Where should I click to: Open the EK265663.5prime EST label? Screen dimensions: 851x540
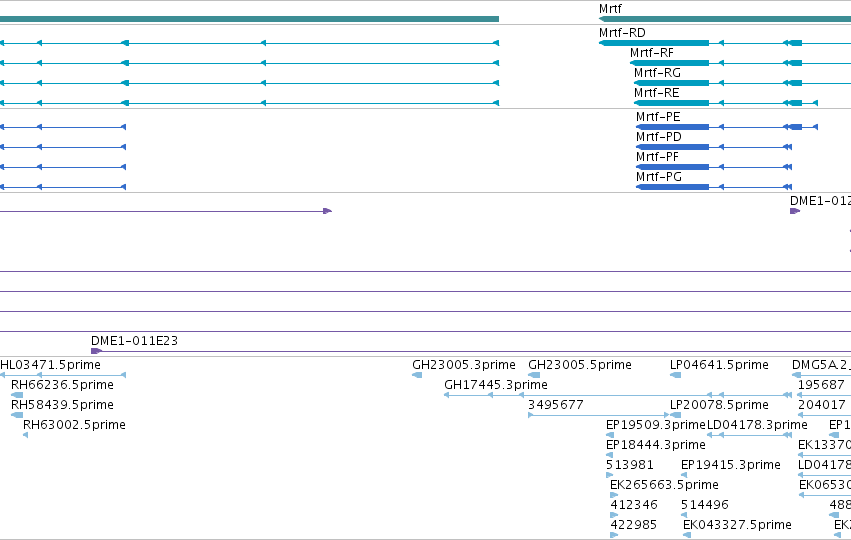coord(664,485)
